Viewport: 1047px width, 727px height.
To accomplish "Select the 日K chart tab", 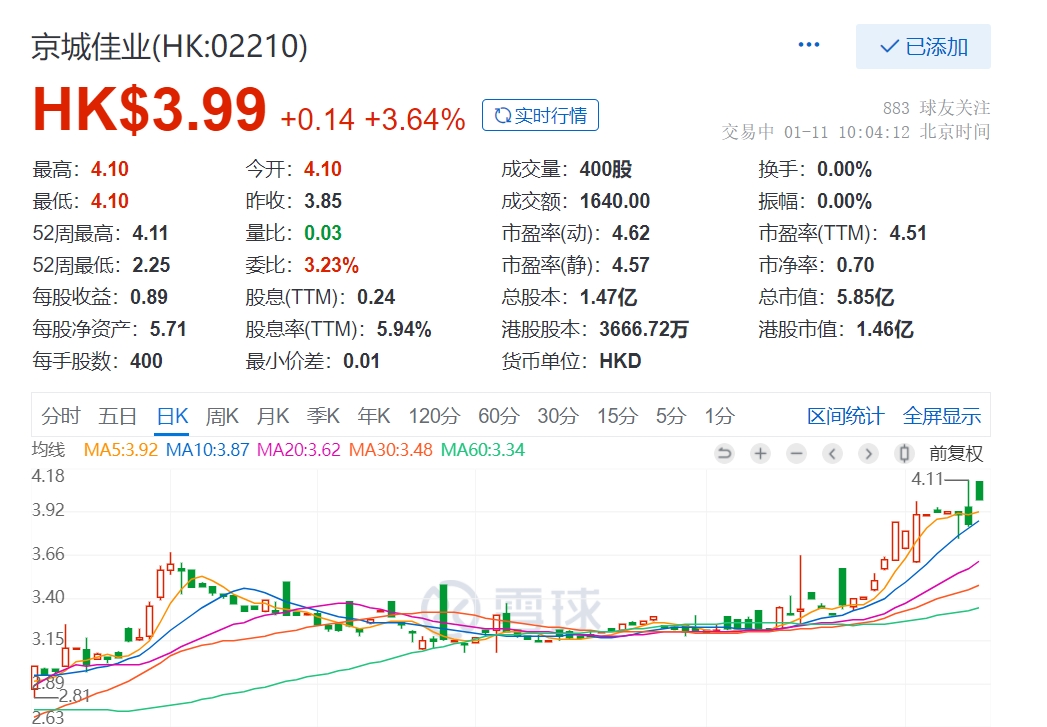I will pos(172,416).
